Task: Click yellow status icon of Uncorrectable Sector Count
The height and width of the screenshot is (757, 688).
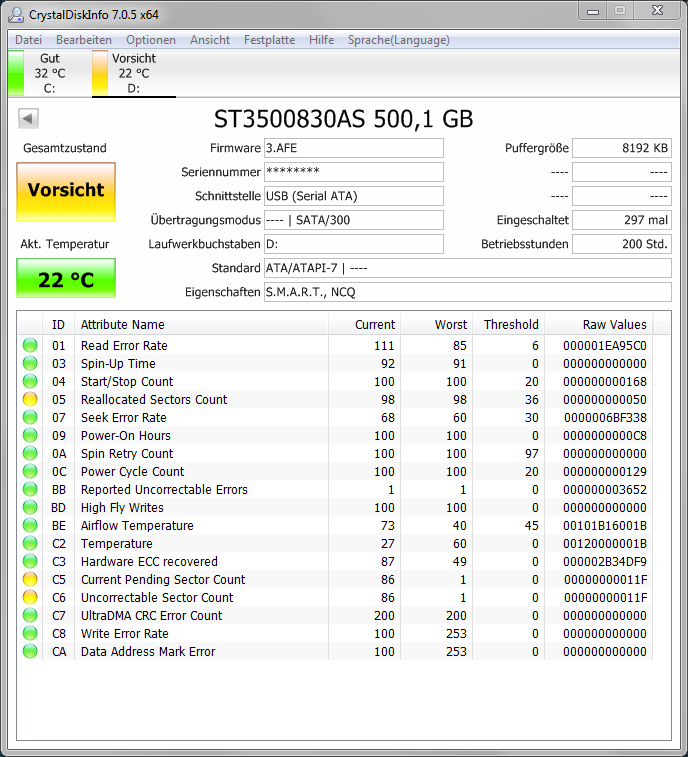Action: 30,598
